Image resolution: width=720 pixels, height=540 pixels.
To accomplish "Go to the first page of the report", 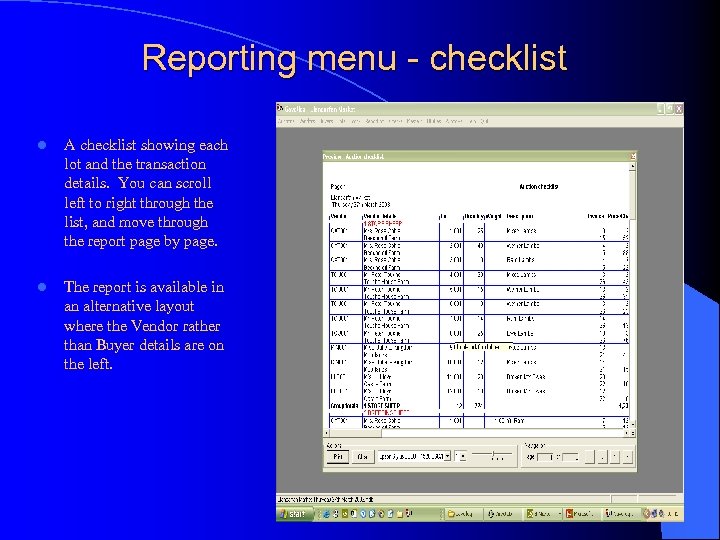I will tap(590, 457).
